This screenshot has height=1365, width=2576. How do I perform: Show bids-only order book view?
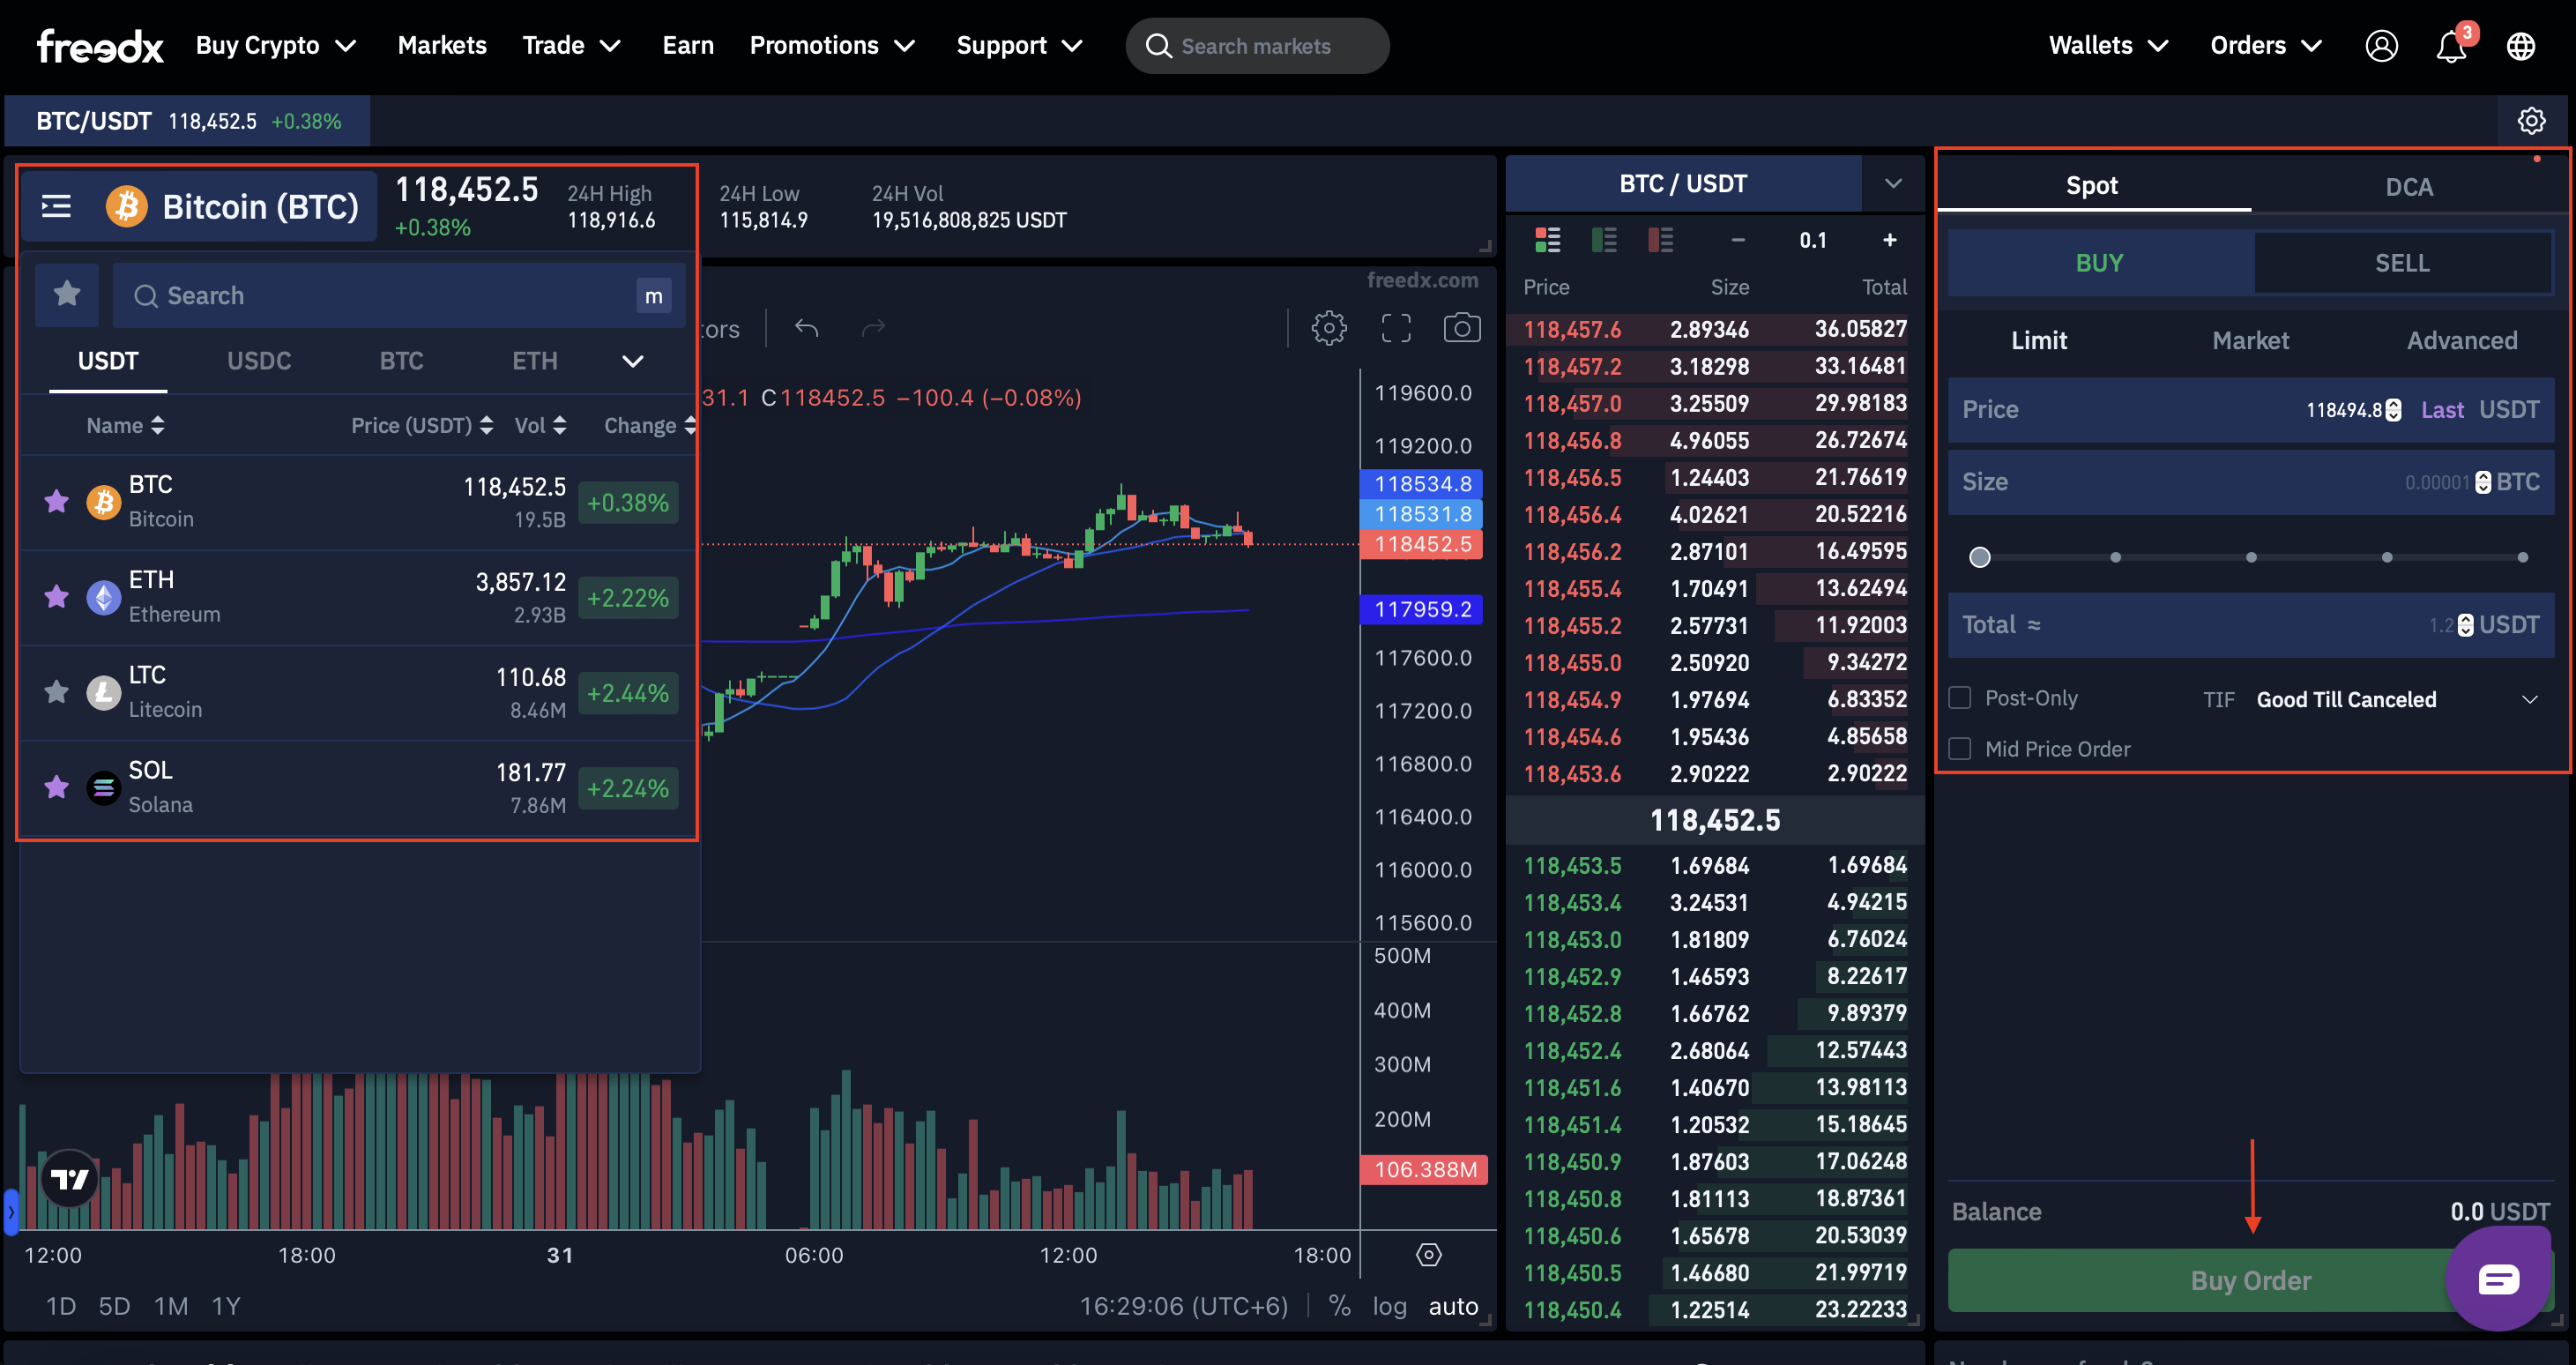1604,240
